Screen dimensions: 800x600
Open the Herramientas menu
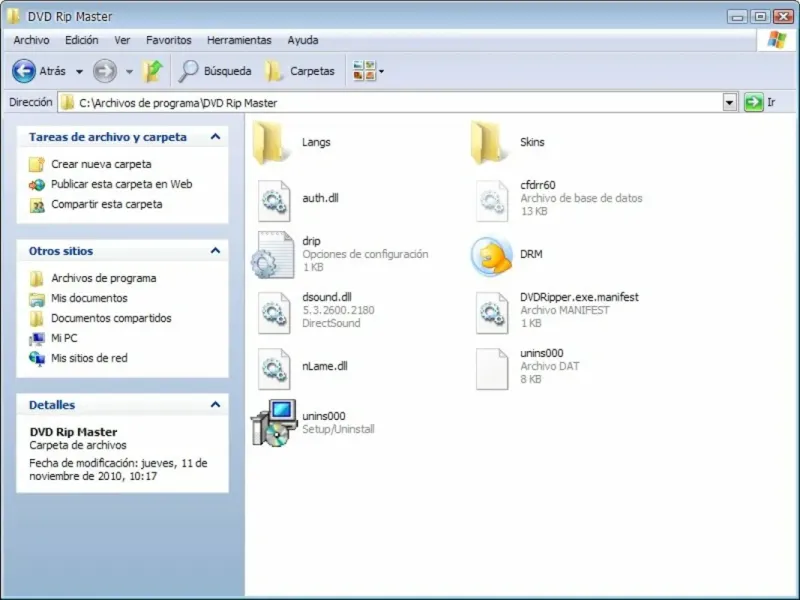pyautogui.click(x=239, y=40)
